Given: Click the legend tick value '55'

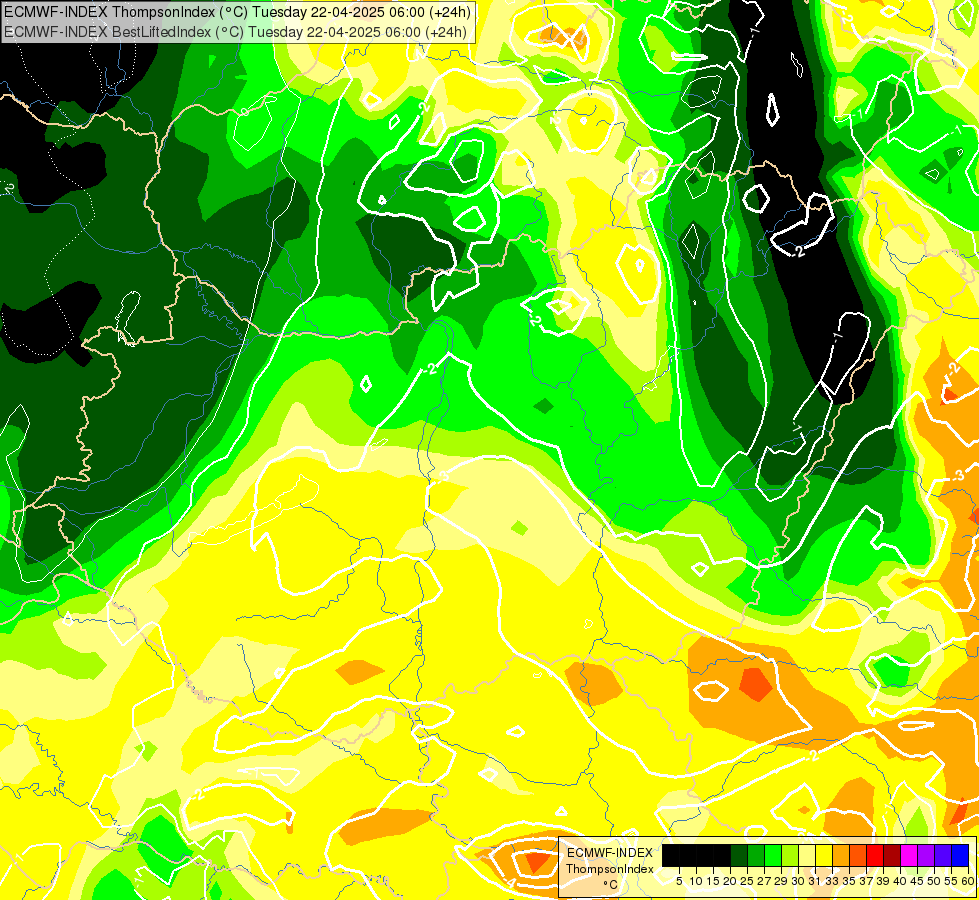Looking at the screenshot, I should pyautogui.click(x=952, y=881).
